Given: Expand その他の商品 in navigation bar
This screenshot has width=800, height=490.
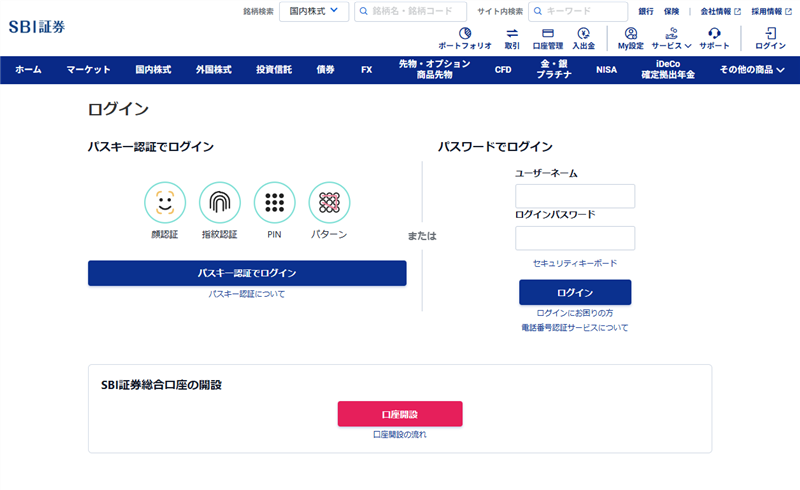Looking at the screenshot, I should [x=752, y=70].
